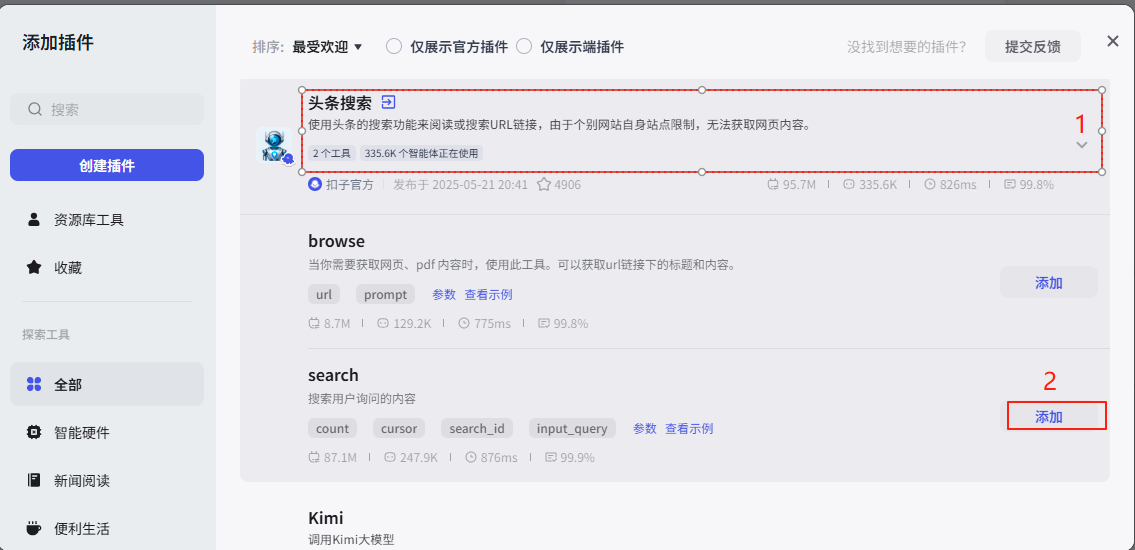
Task: Open 参数 link for browse tool
Action: (444, 295)
